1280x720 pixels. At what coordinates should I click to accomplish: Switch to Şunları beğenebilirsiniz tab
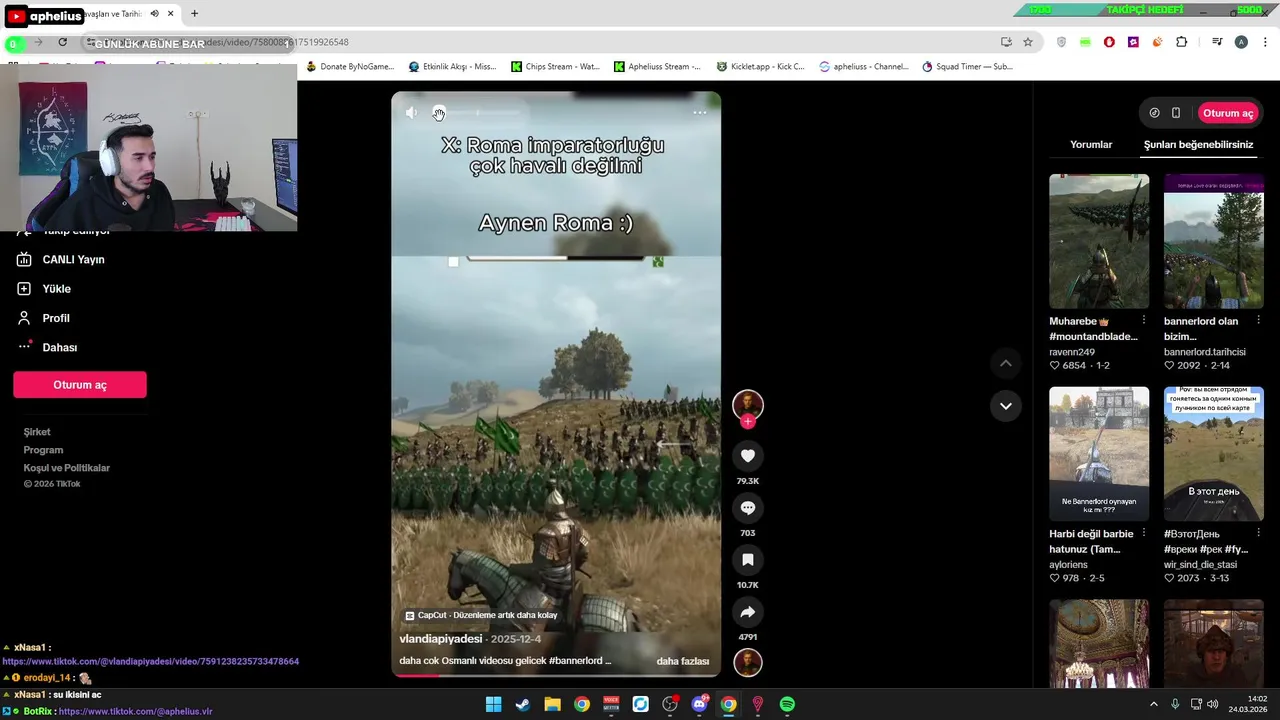coord(1198,144)
